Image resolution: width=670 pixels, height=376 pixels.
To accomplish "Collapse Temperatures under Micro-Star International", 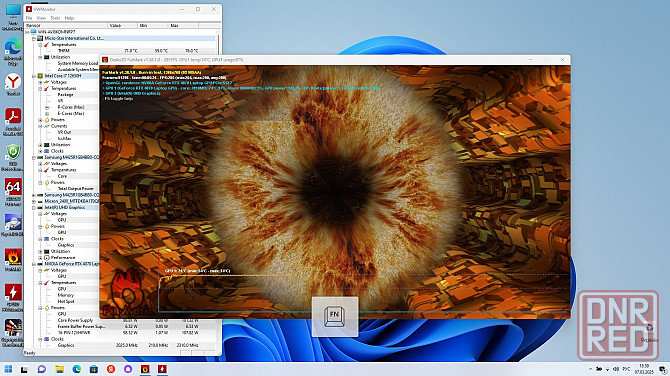I will click(x=40, y=44).
